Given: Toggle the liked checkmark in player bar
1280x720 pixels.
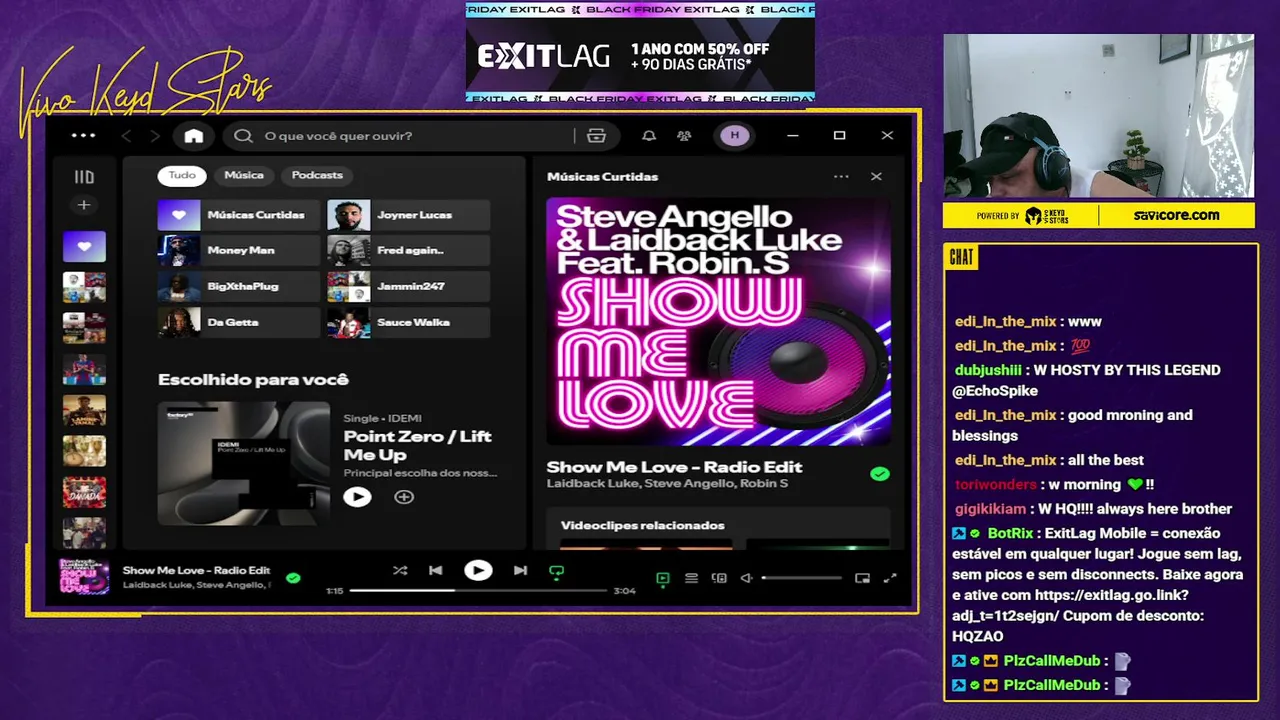Looking at the screenshot, I should click(x=293, y=577).
